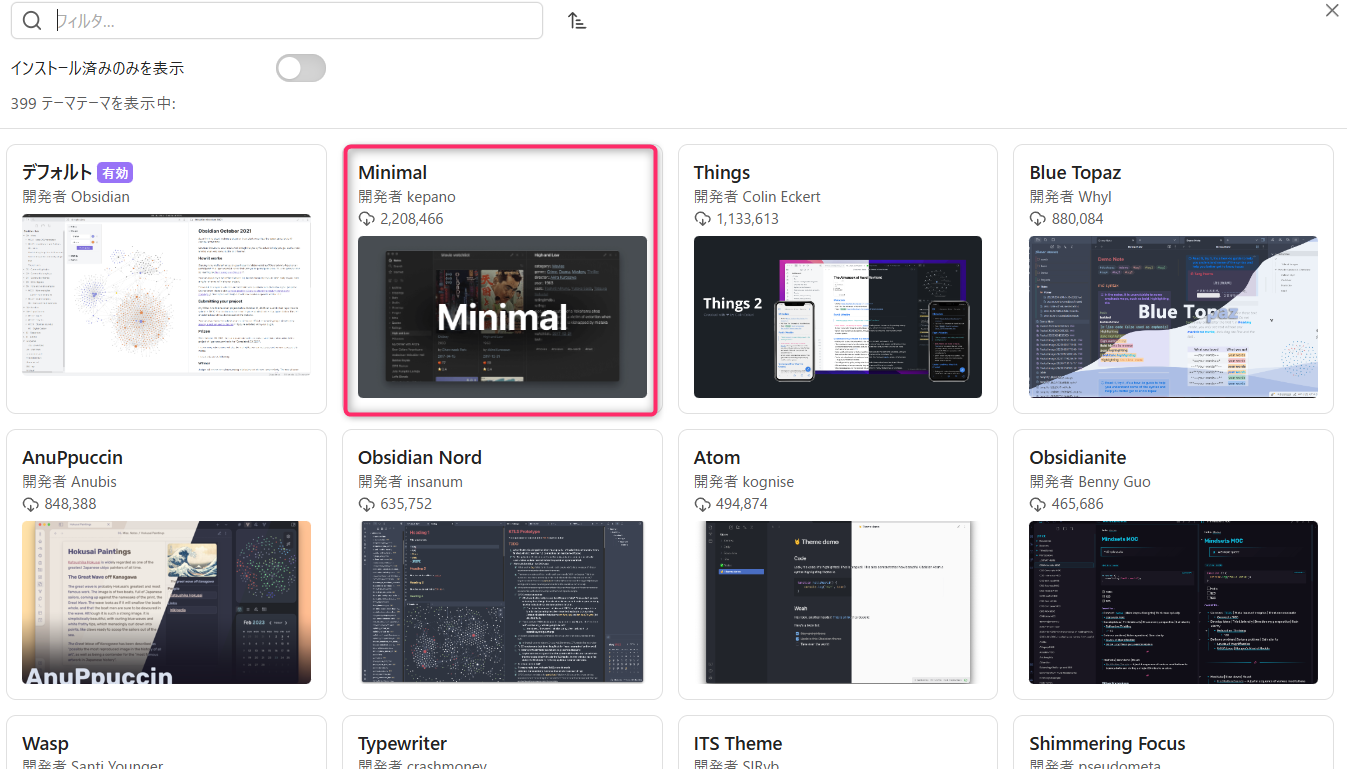Click the download icon beside 880,084
This screenshot has height=769, width=1347.
click(1038, 219)
